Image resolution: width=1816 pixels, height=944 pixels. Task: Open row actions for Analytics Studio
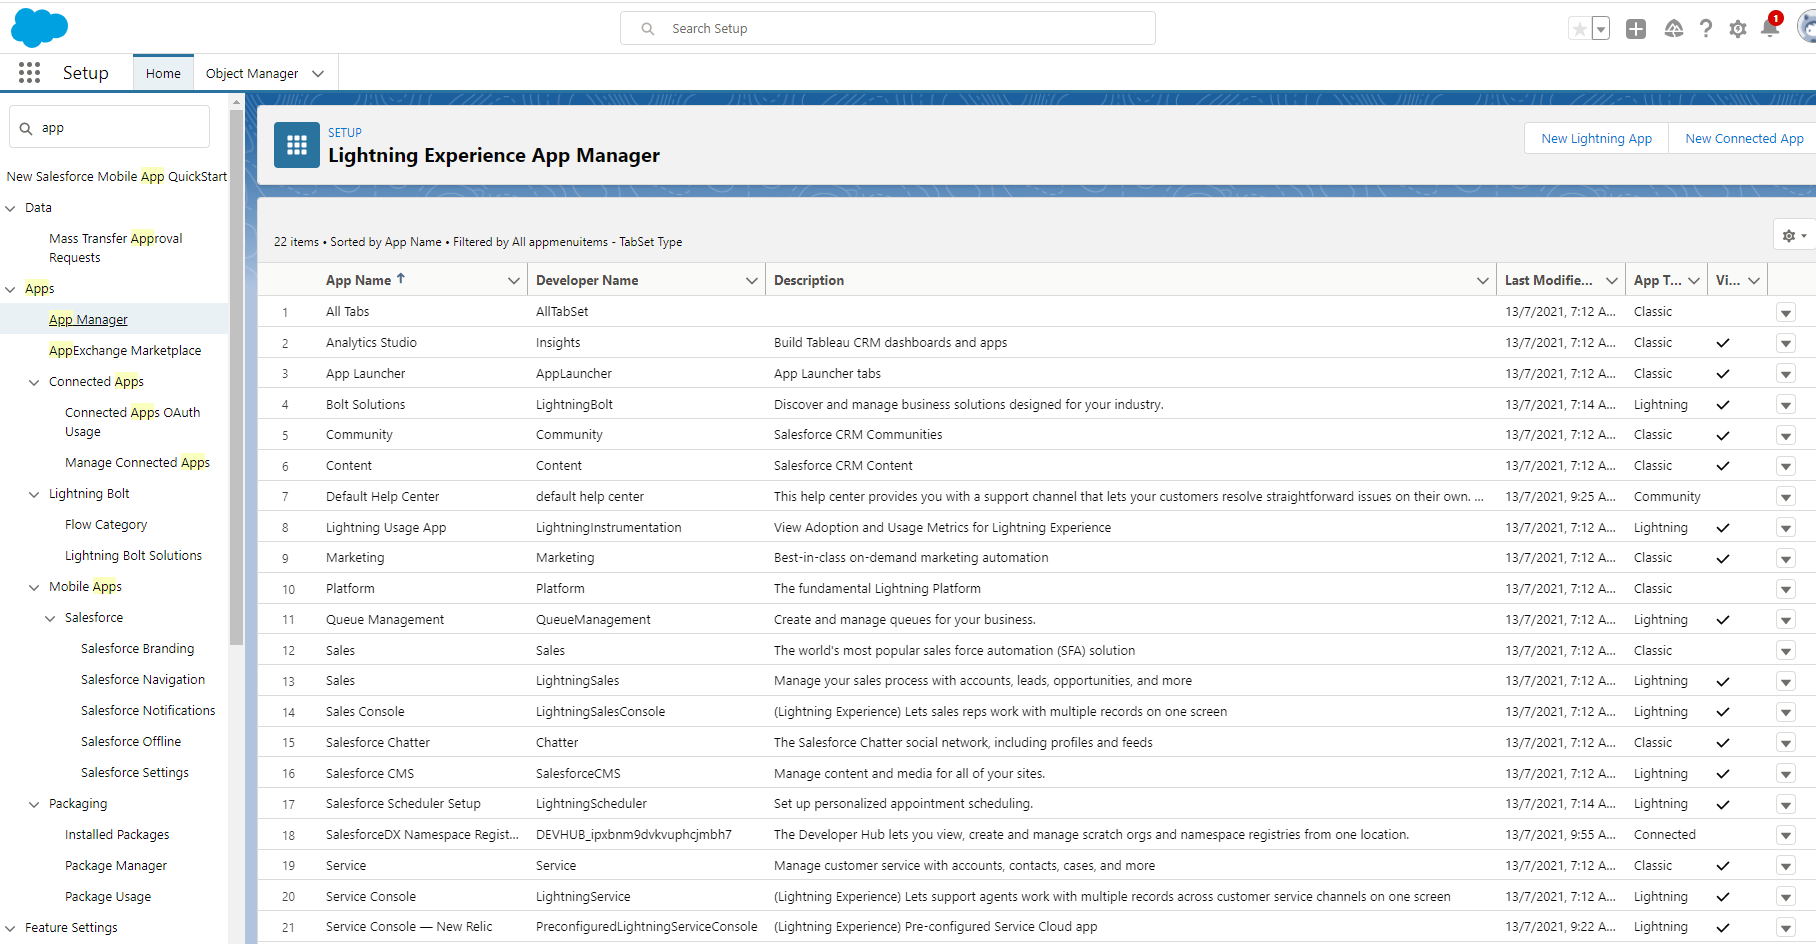click(x=1786, y=343)
